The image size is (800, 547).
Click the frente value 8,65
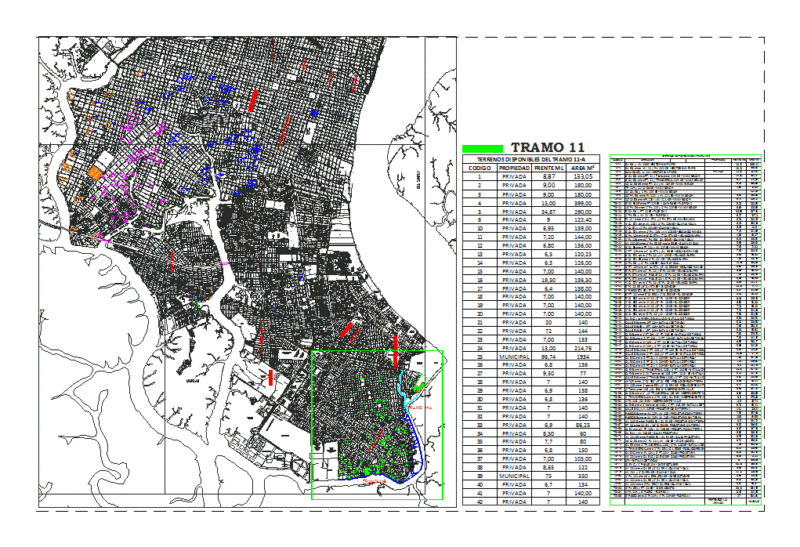coord(548,467)
